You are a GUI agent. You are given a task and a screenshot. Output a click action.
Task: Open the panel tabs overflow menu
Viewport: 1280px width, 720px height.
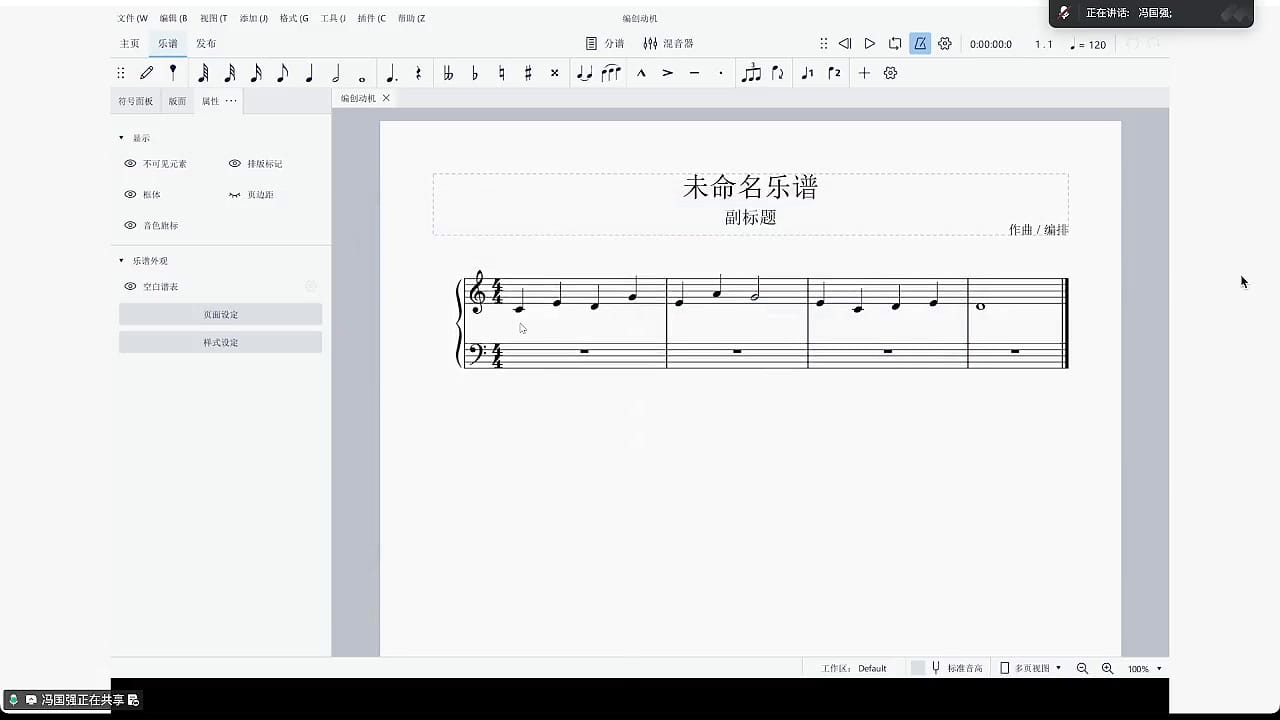tap(231, 100)
